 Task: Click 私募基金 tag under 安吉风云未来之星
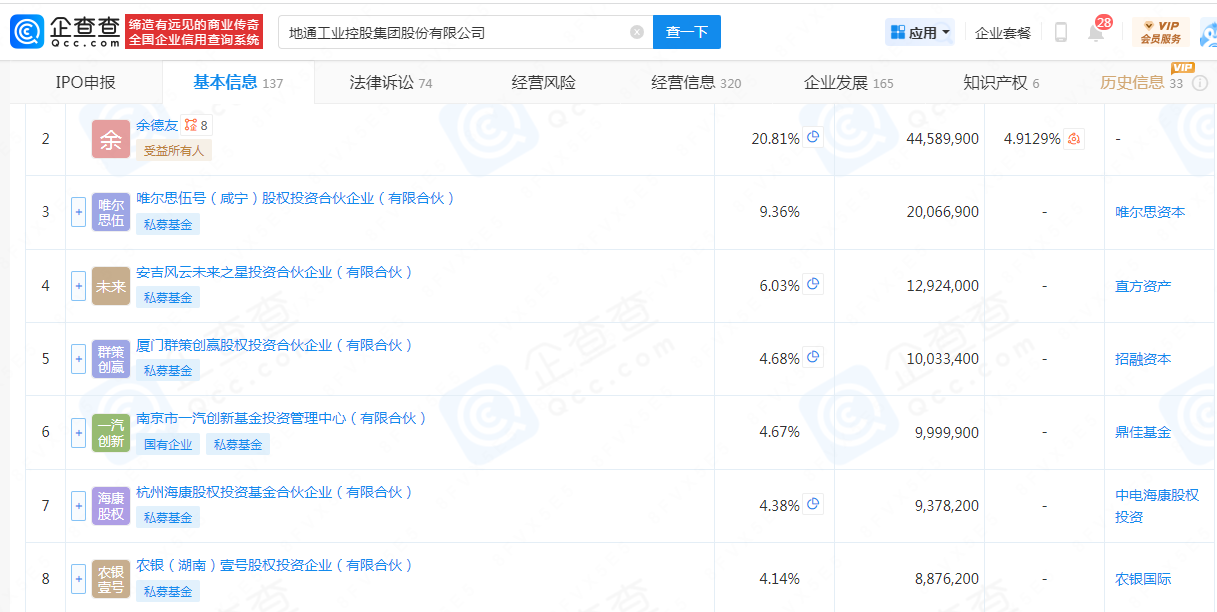pyautogui.click(x=168, y=297)
